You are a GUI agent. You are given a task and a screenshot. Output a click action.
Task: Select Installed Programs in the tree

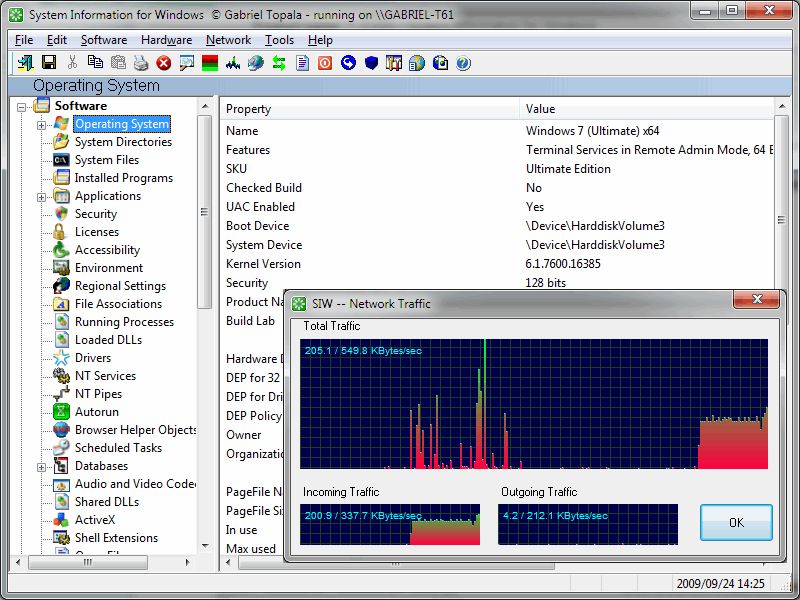pos(123,178)
